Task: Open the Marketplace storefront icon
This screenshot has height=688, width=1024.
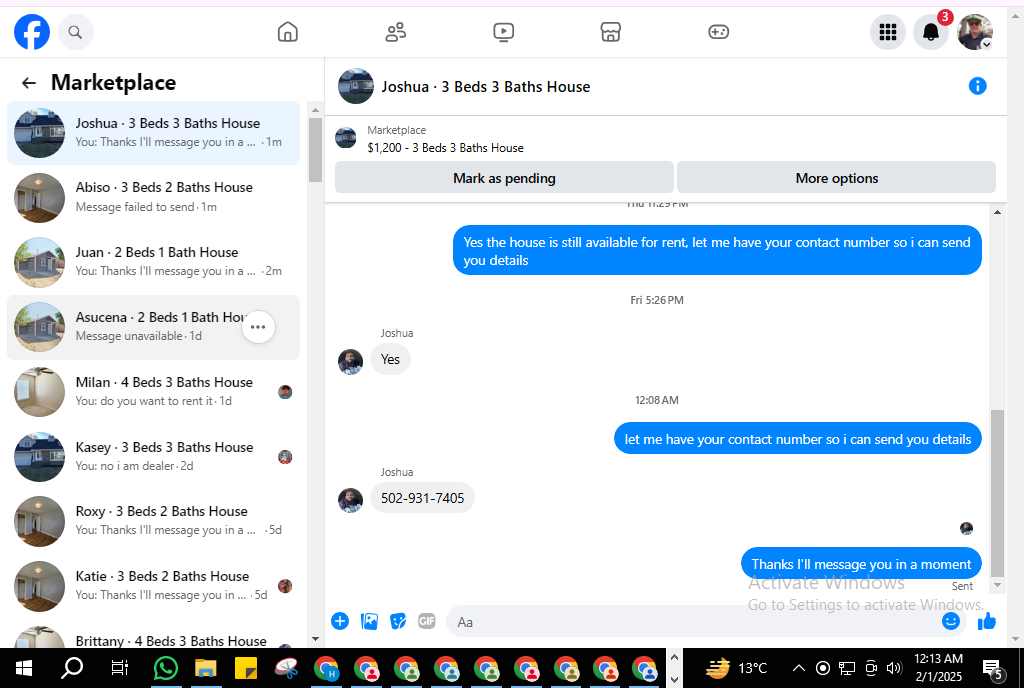Action: 611,32
